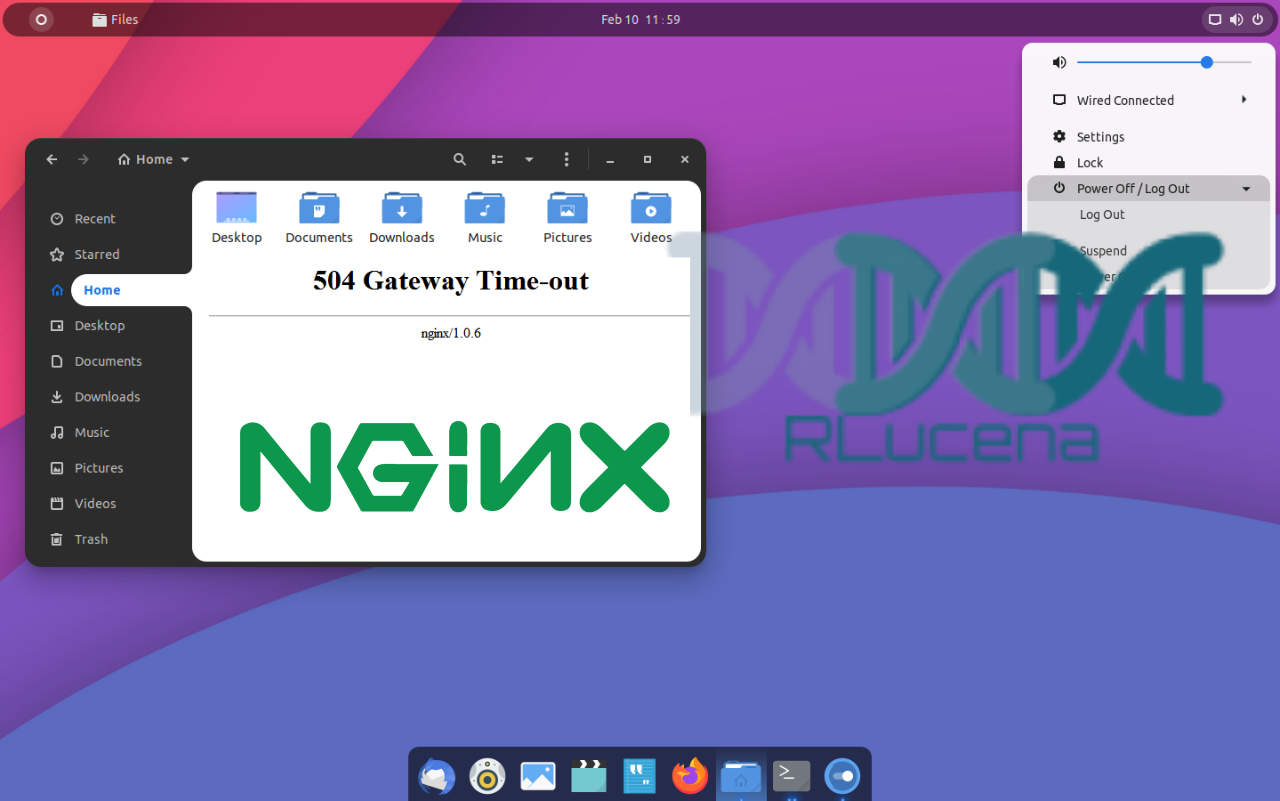Open the Tweaks toggle icon in dock
The image size is (1280, 801).
[842, 776]
